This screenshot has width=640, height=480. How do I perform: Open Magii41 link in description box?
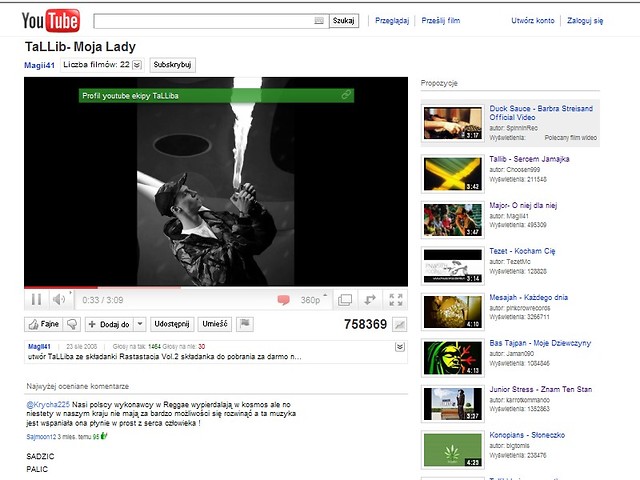(39, 347)
